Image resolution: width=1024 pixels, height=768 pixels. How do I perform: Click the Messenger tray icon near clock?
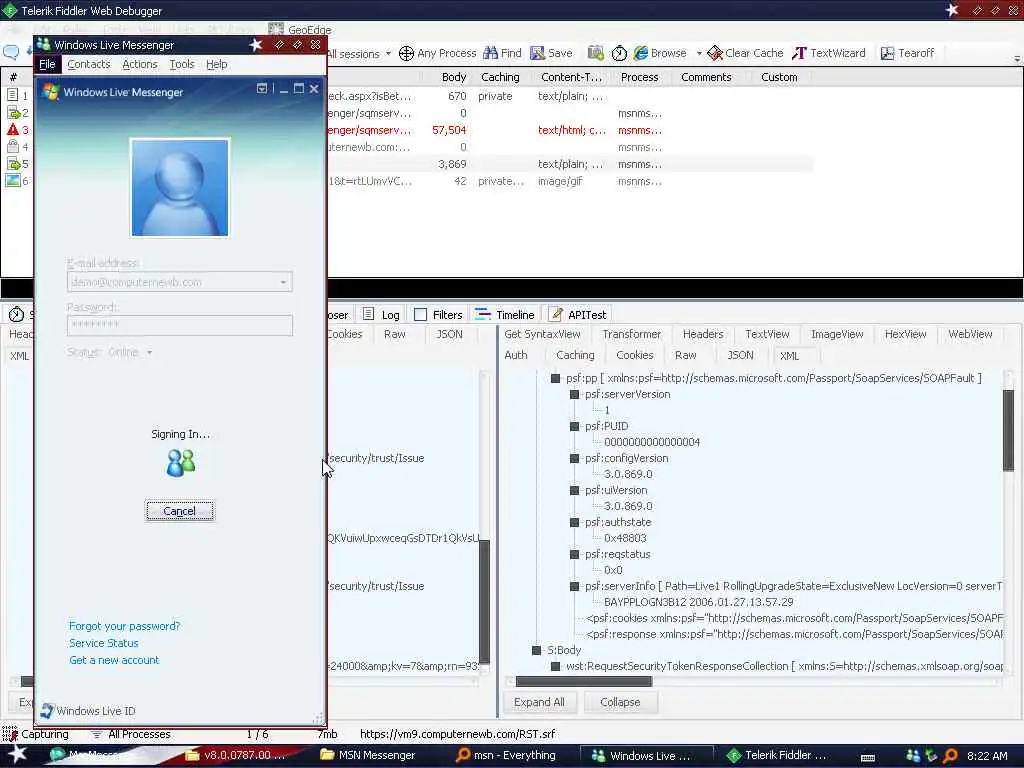(913, 756)
